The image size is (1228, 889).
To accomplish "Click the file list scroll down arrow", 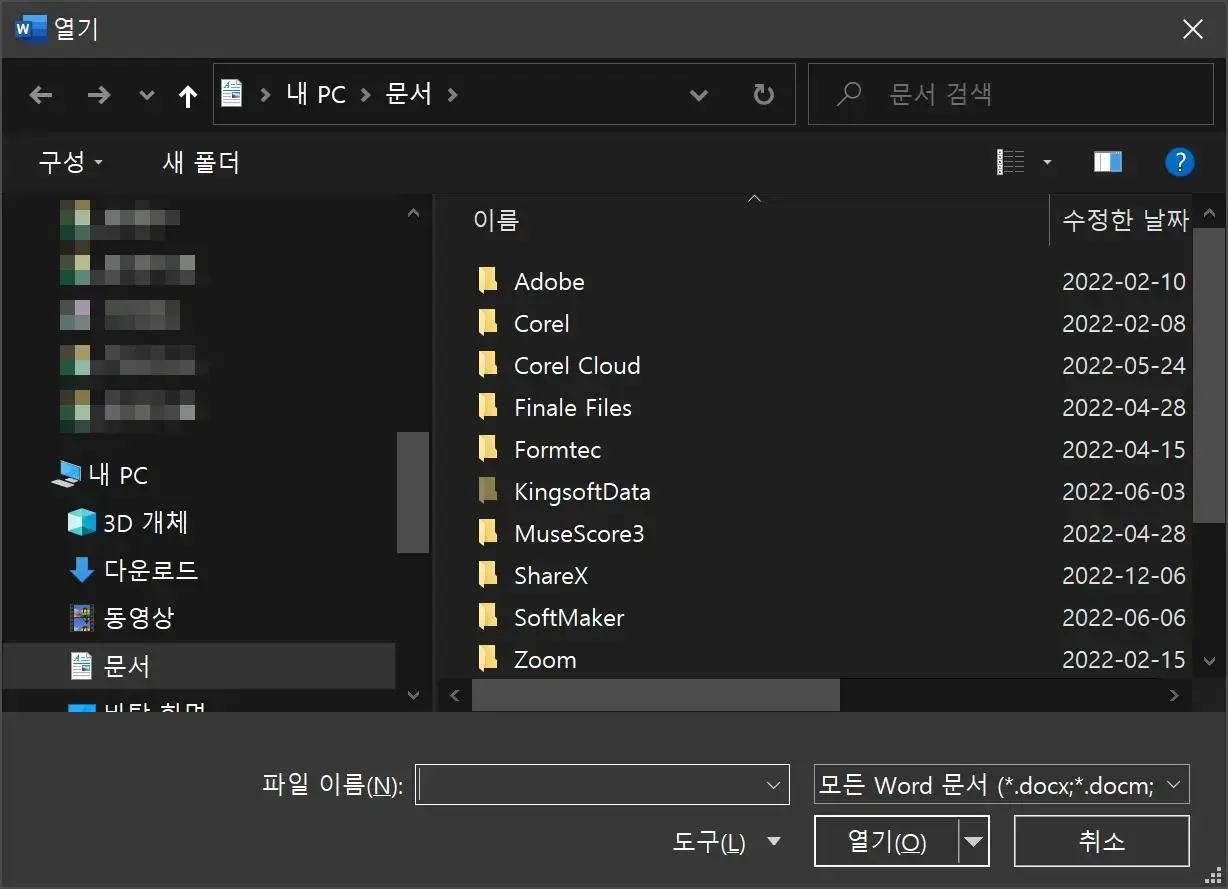I will click(1208, 661).
